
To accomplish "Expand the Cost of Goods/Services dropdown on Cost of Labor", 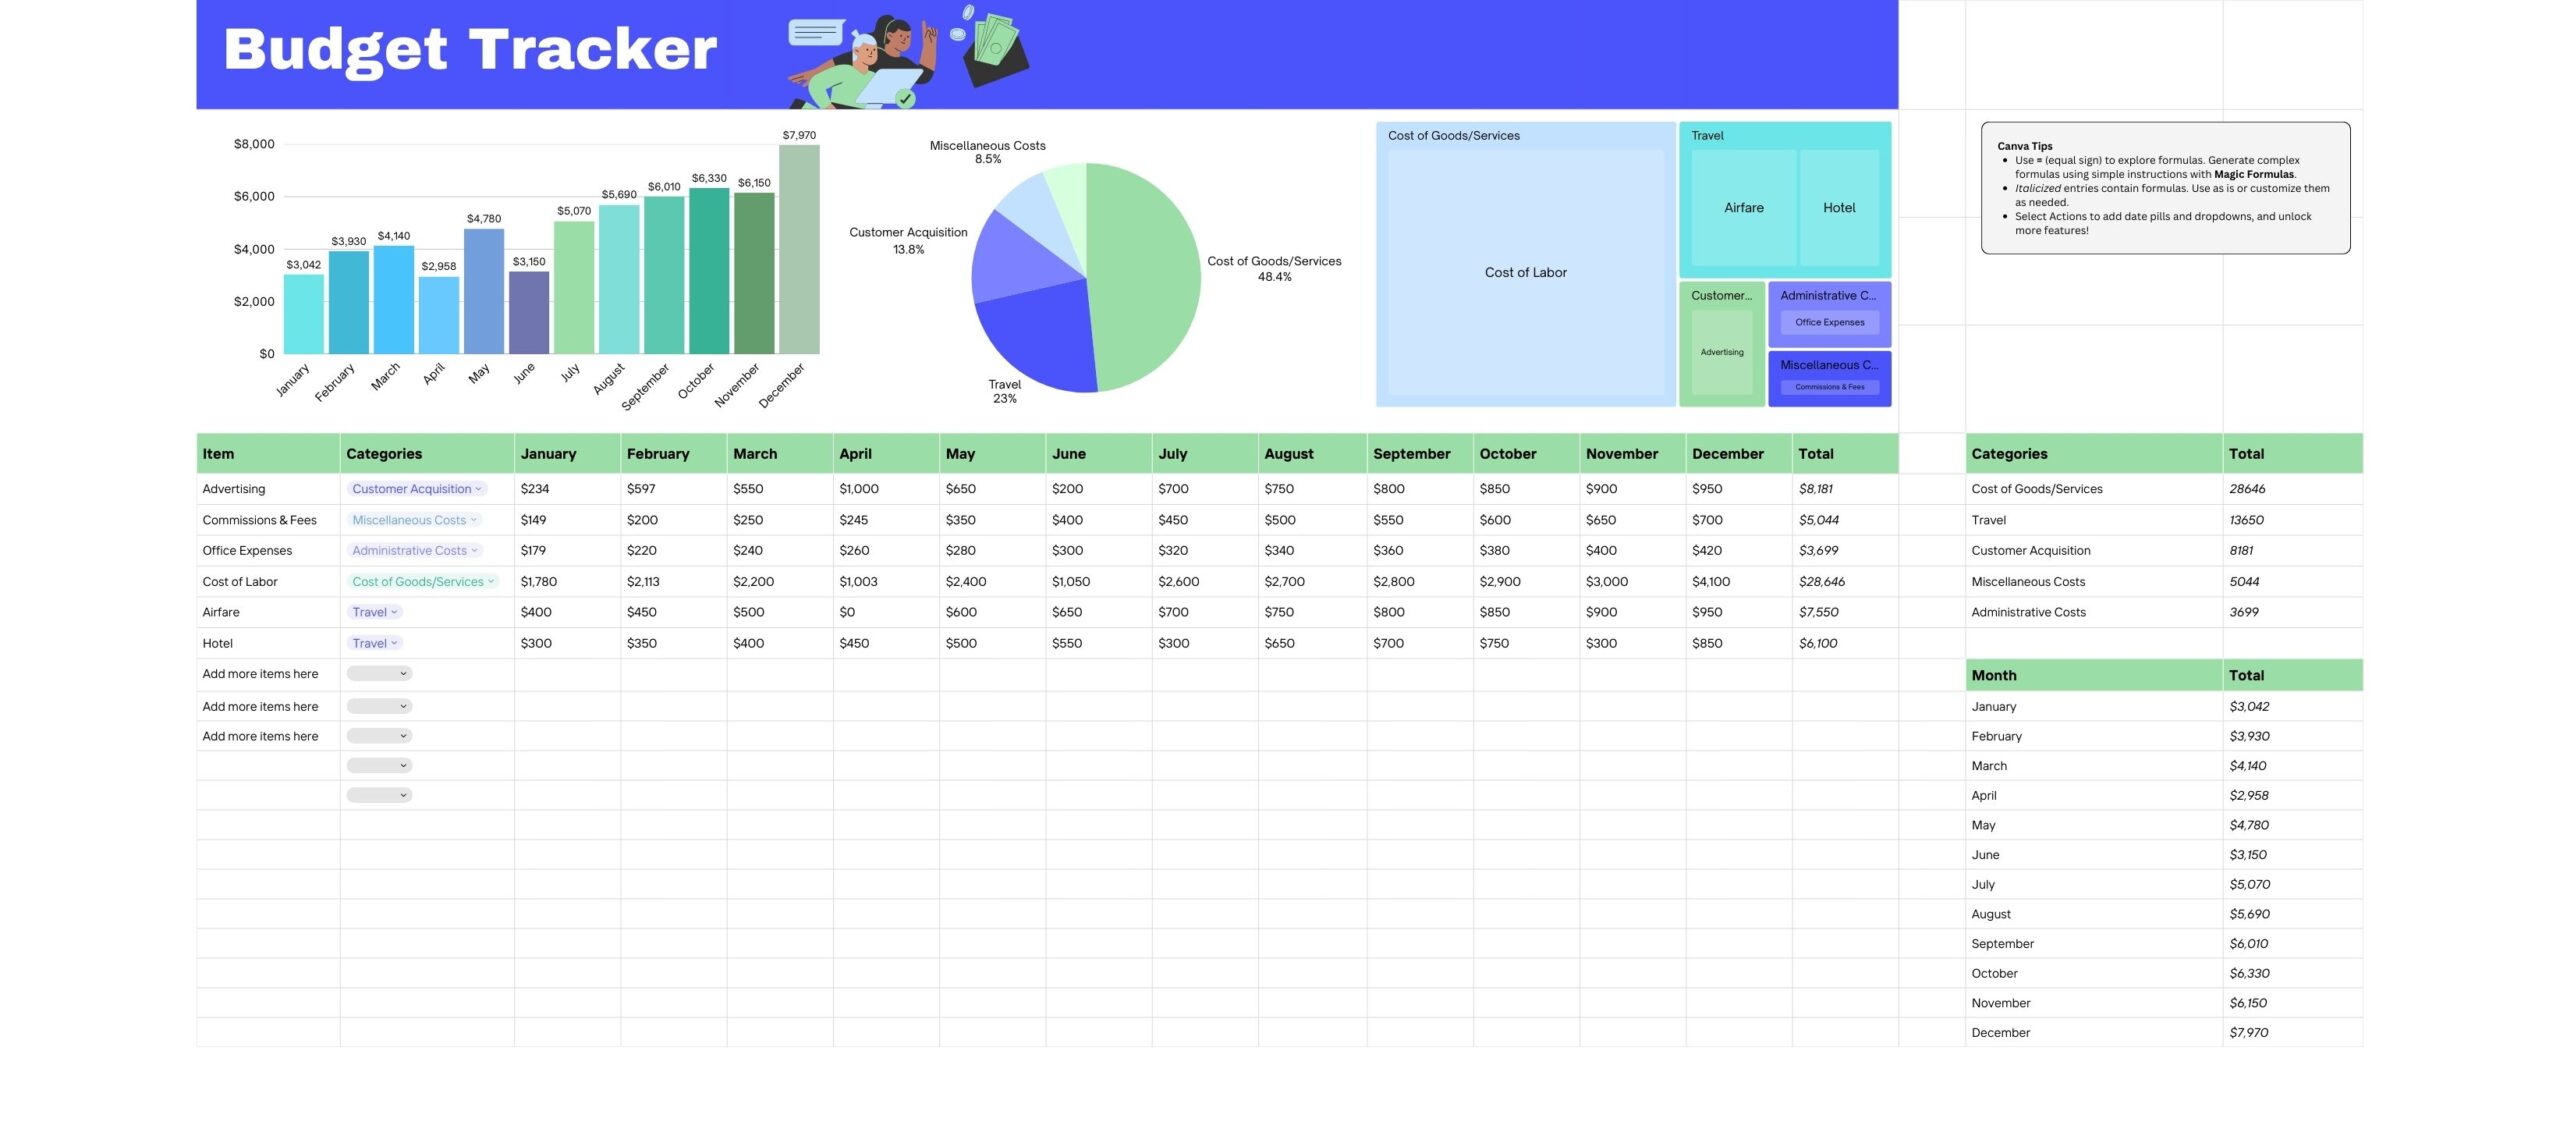I will click(423, 581).
